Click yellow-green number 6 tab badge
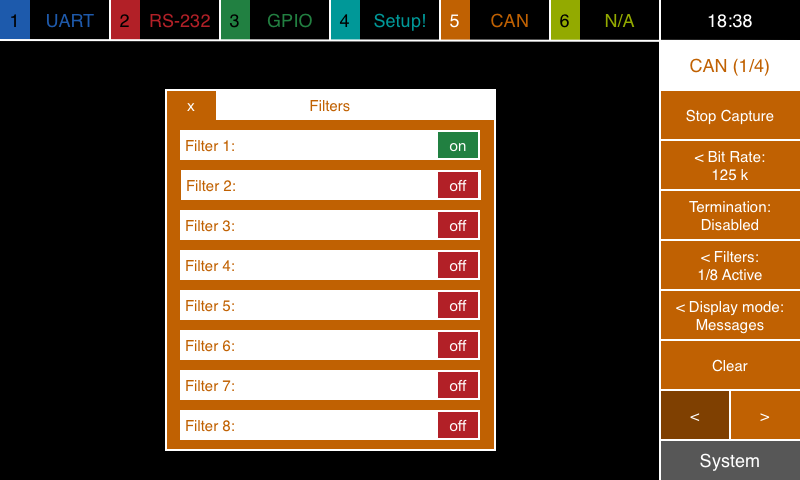Screen dimensions: 800x480 click(565, 20)
